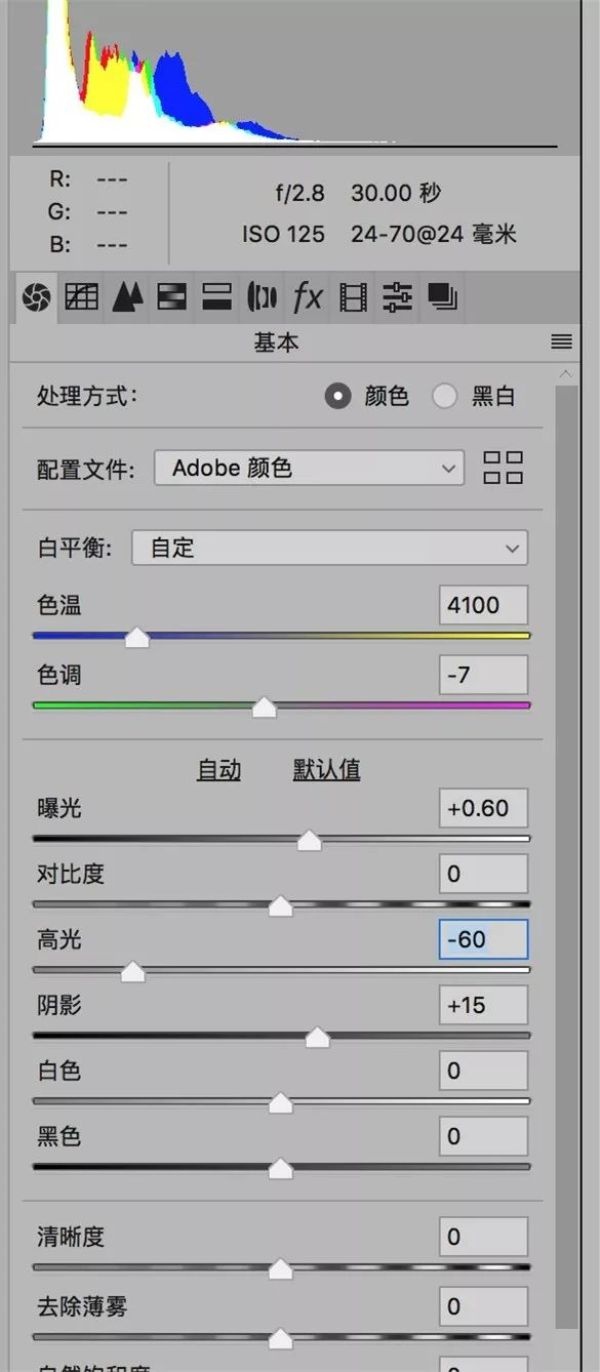Open the 基本 panel options menu
This screenshot has width=600, height=1372.
click(562, 342)
